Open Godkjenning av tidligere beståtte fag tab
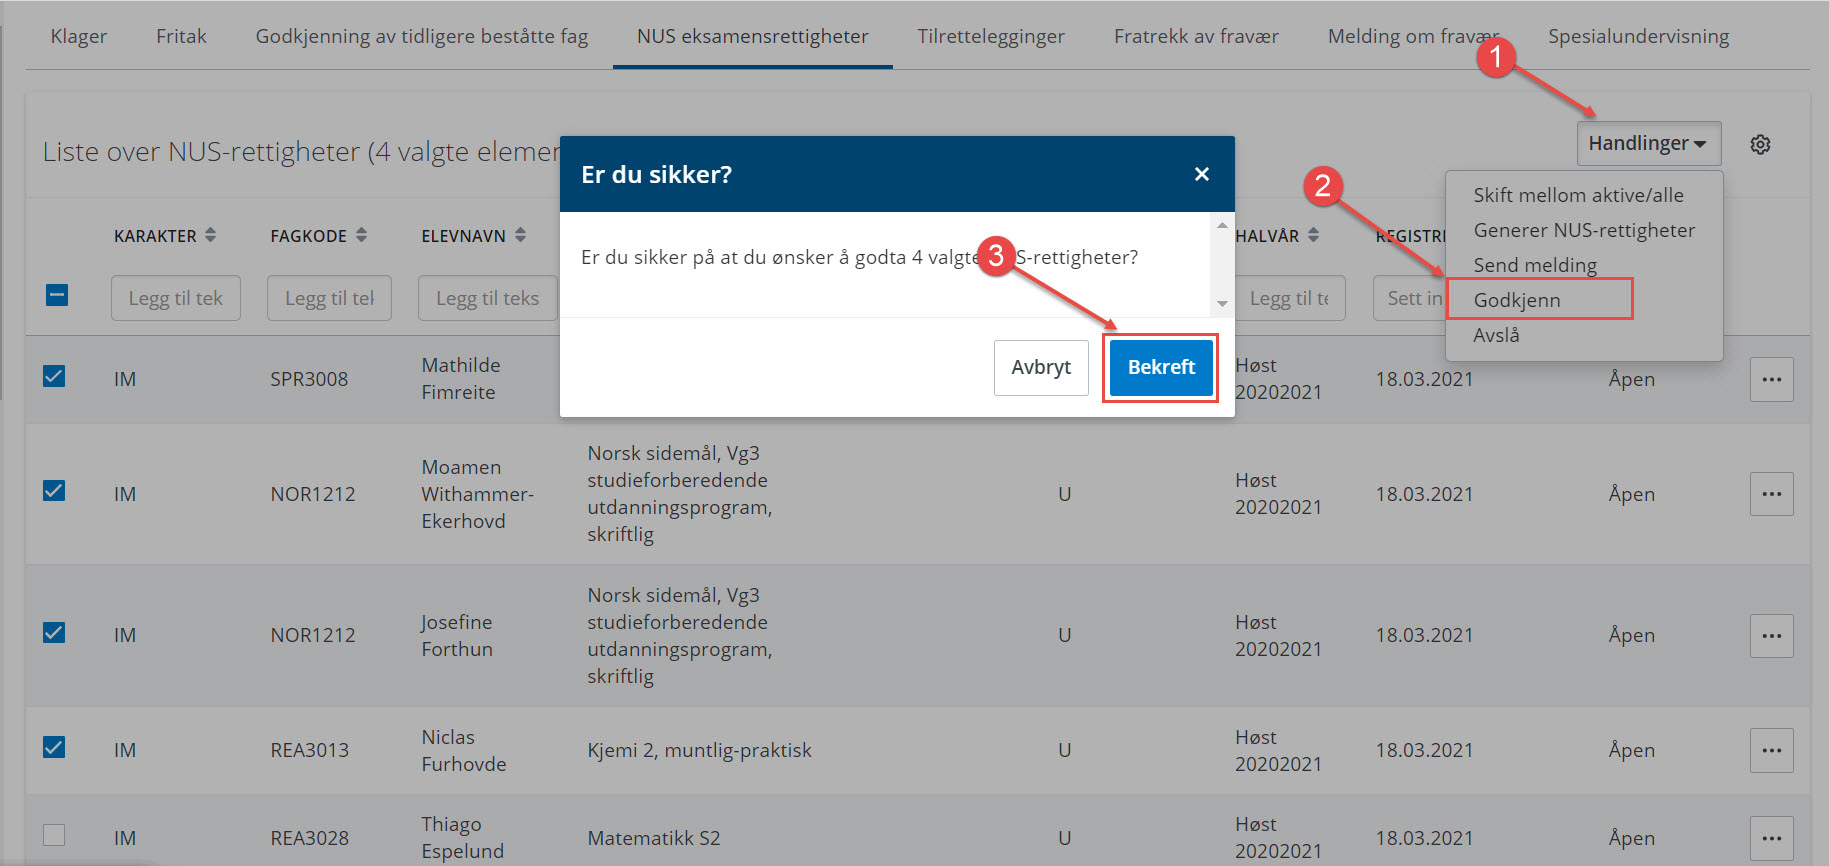 click(x=422, y=37)
